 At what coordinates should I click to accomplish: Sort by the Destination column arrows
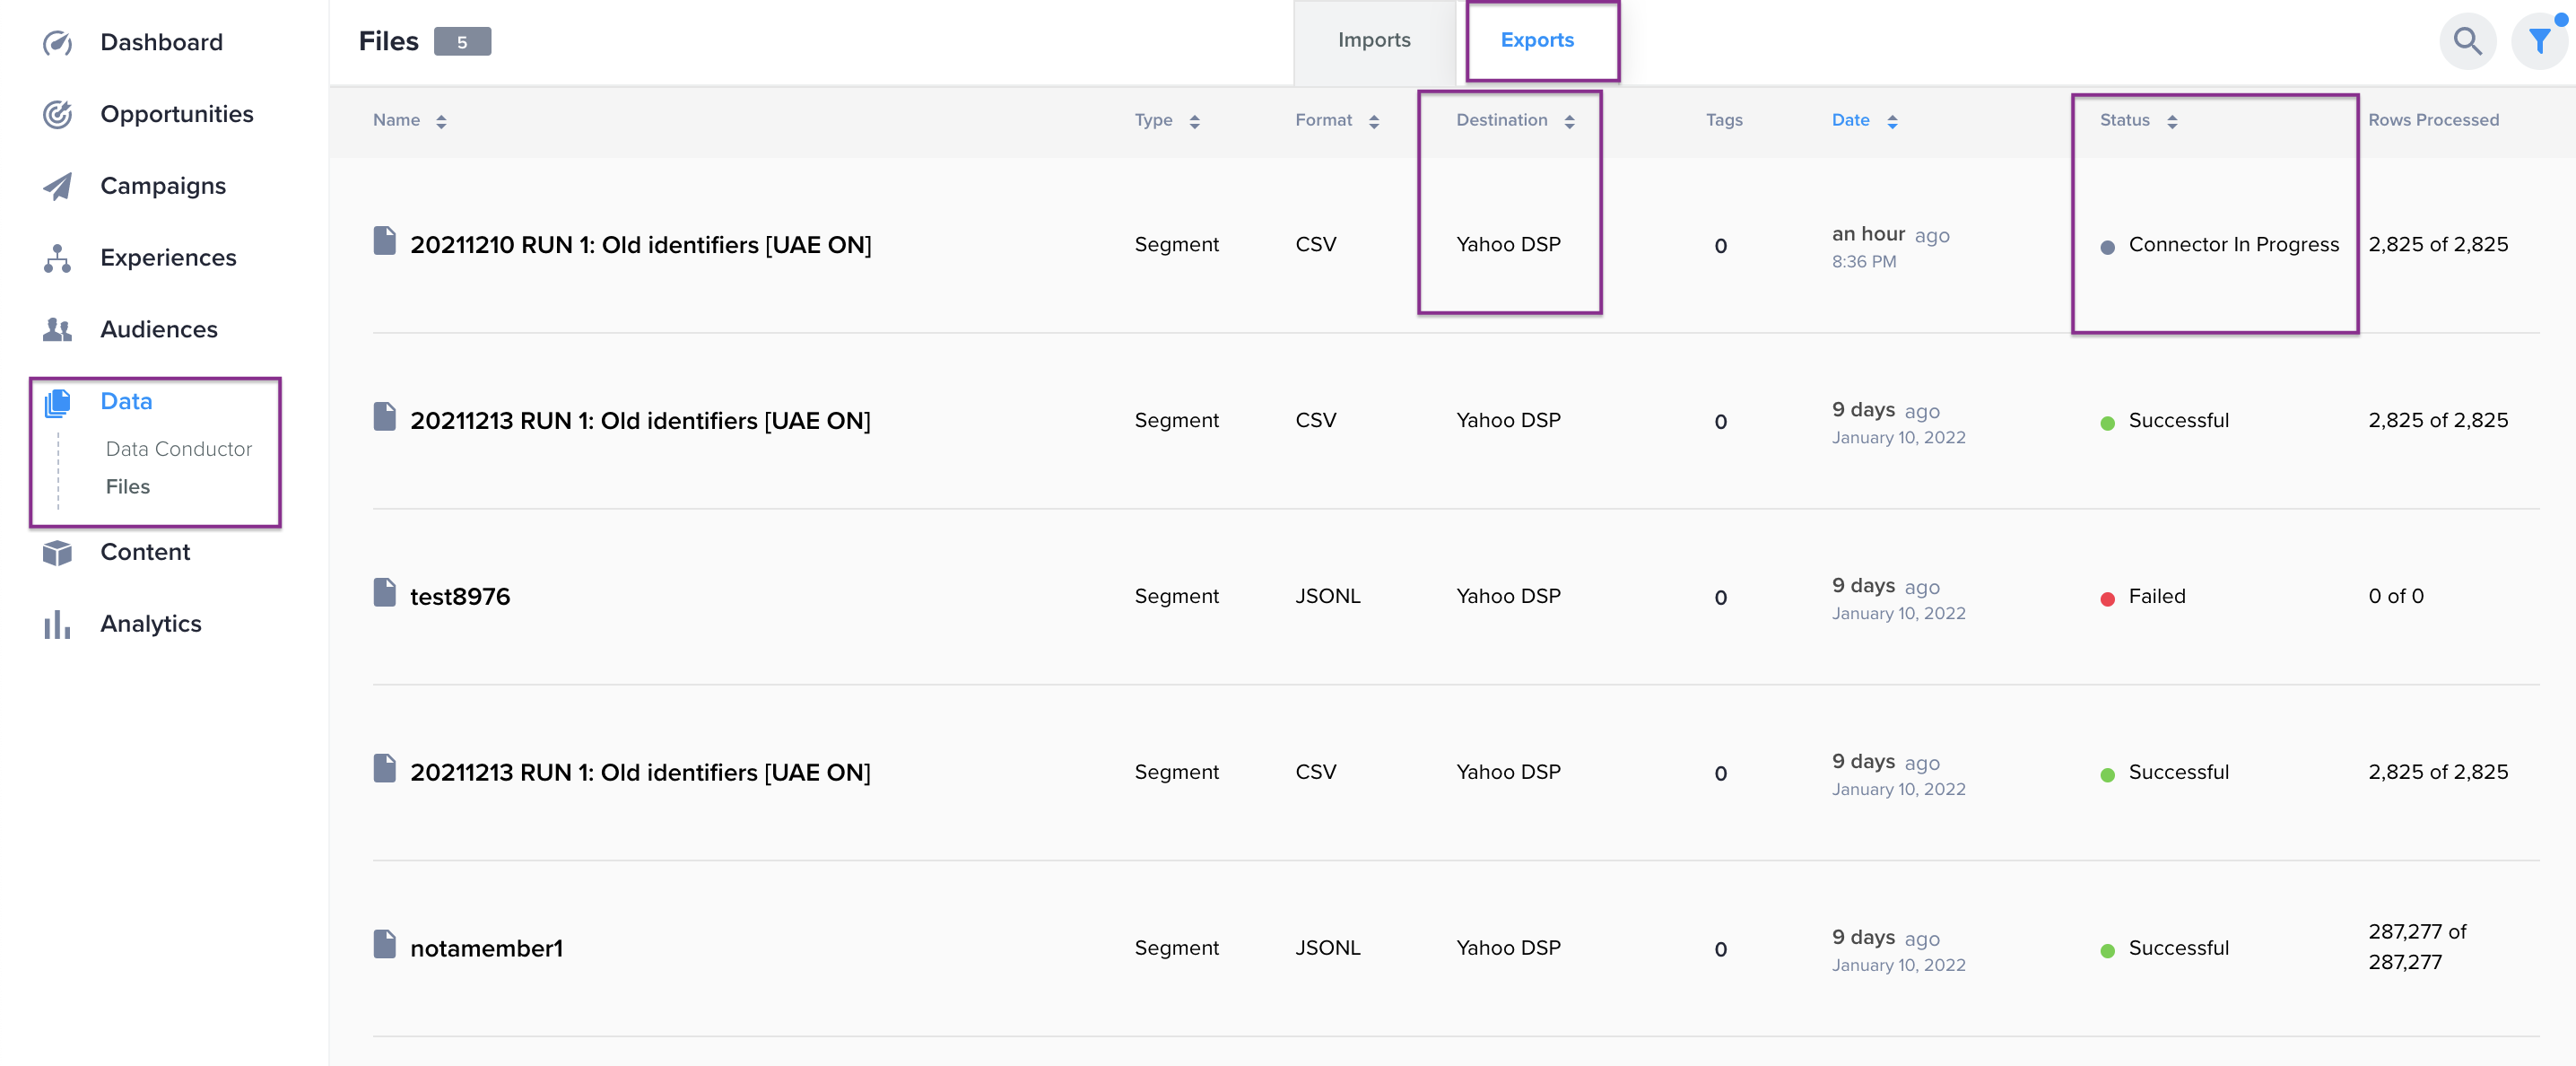click(1569, 121)
